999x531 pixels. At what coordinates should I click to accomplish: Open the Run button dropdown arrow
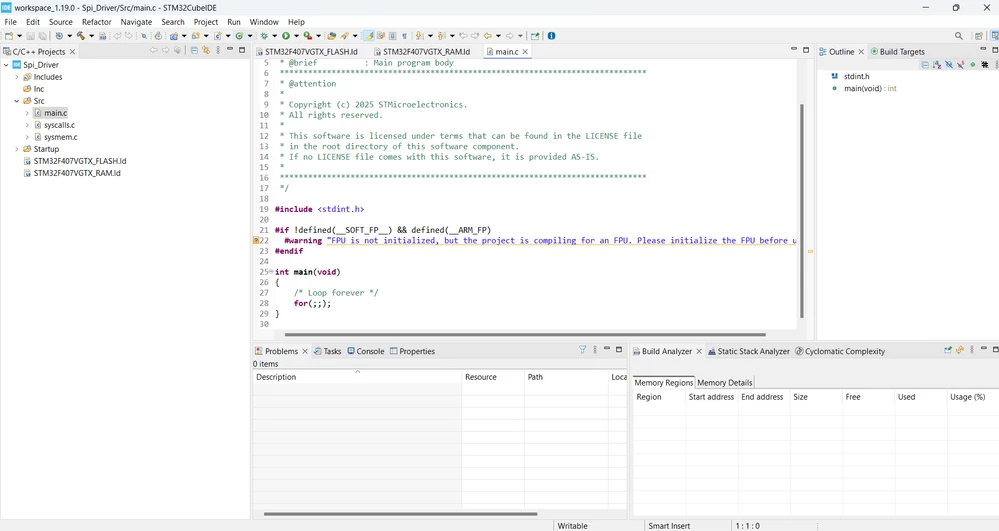click(x=296, y=36)
